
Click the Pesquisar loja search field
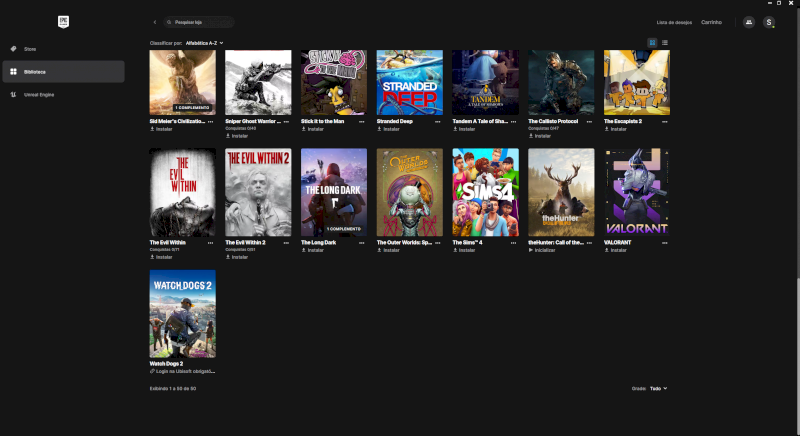click(x=203, y=21)
